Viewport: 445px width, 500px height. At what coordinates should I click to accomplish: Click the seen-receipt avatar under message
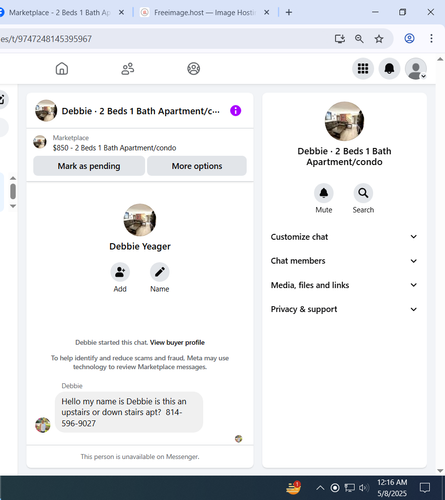point(238,439)
